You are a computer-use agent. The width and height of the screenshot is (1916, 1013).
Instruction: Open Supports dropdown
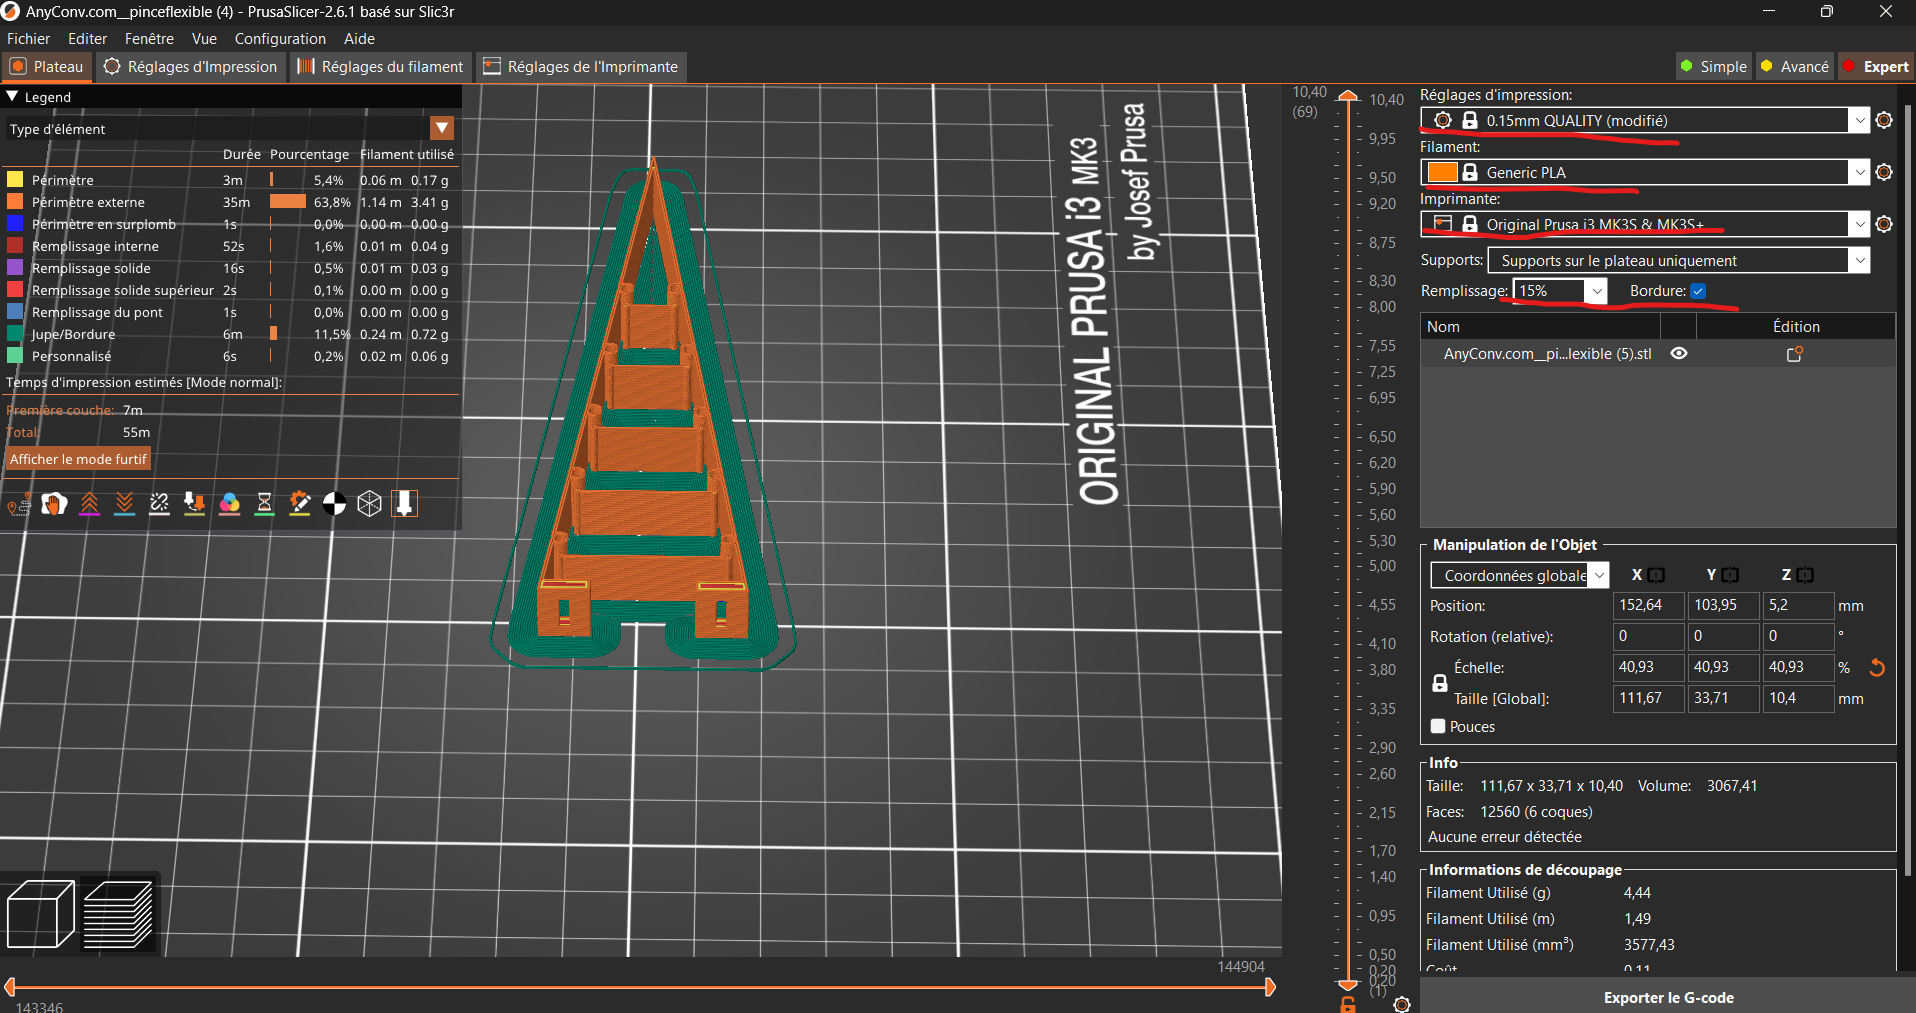coord(1859,260)
